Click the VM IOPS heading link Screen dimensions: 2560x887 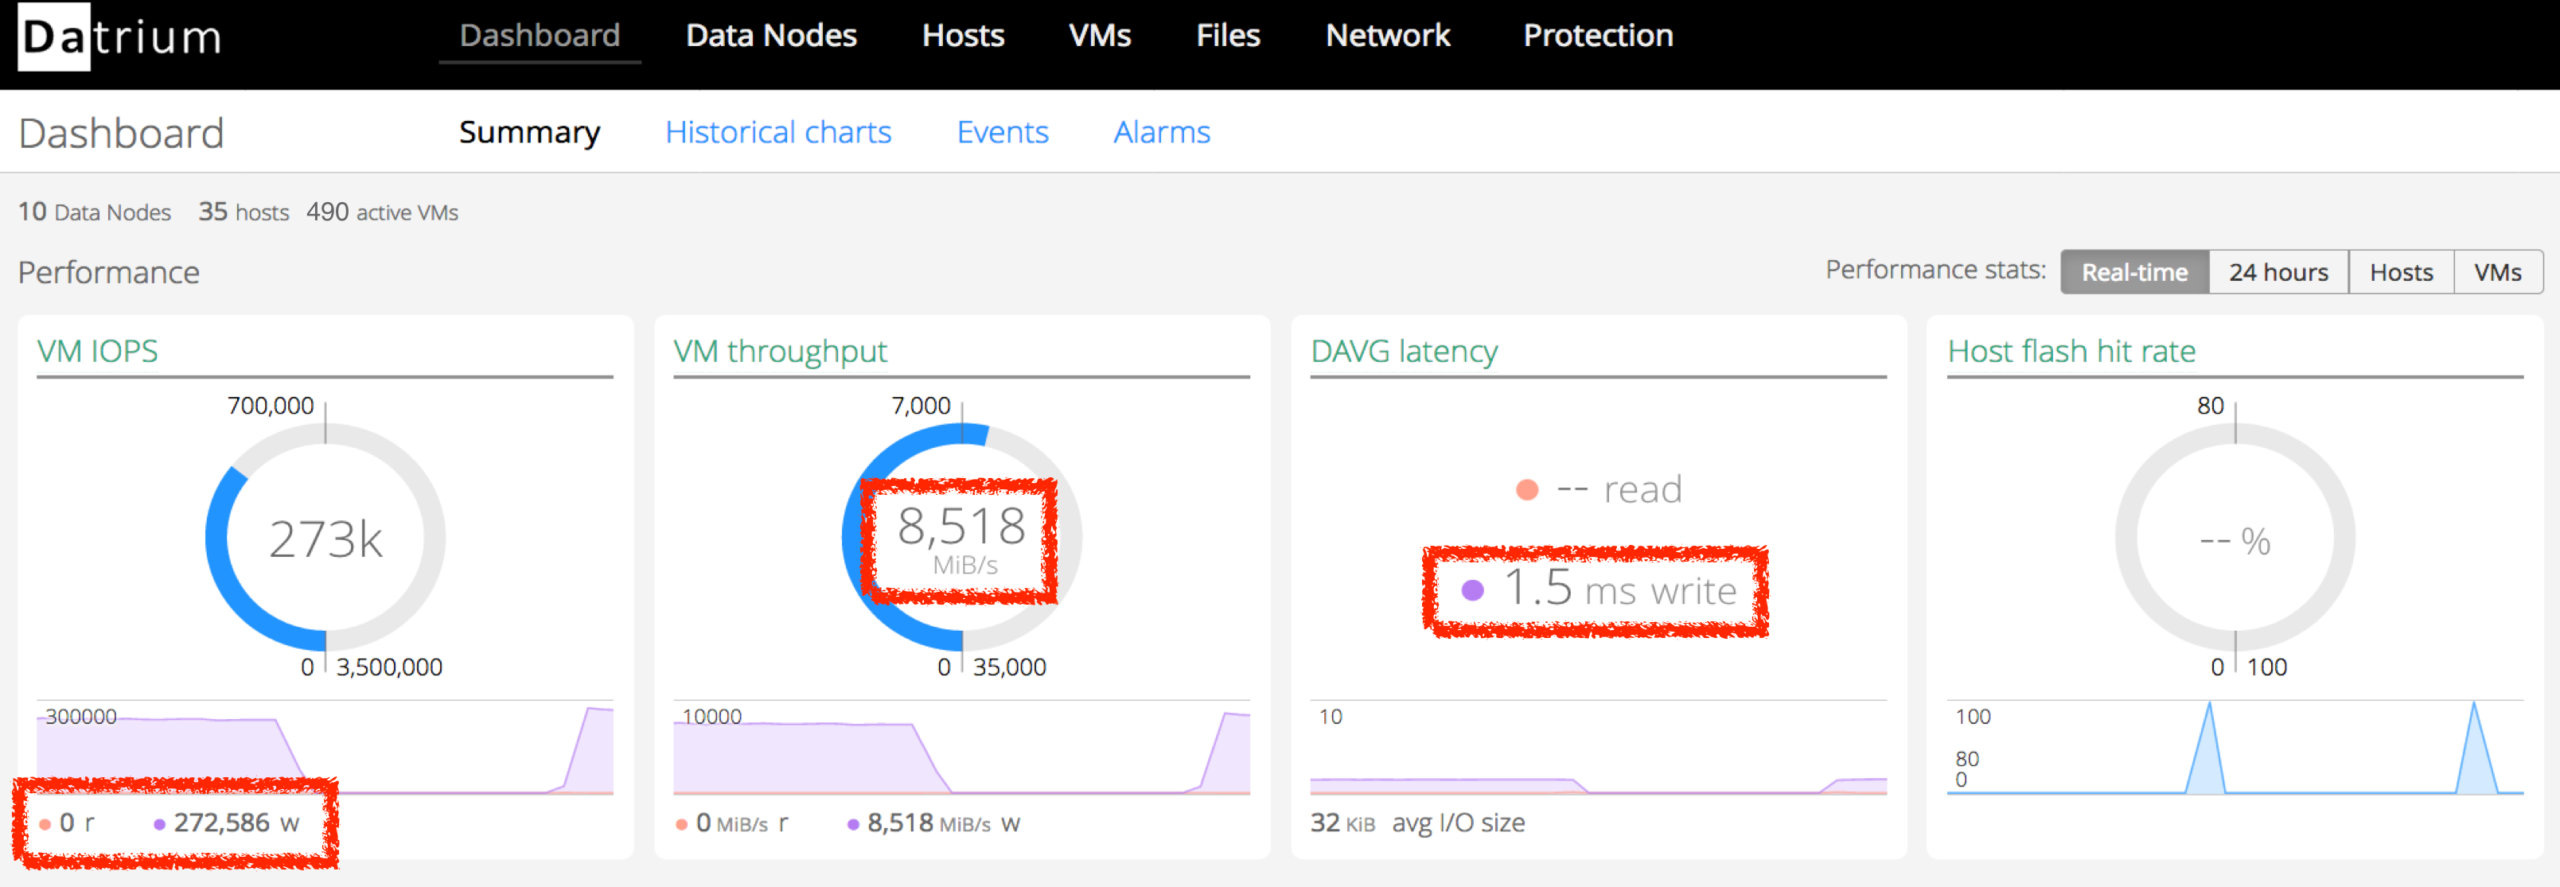98,351
